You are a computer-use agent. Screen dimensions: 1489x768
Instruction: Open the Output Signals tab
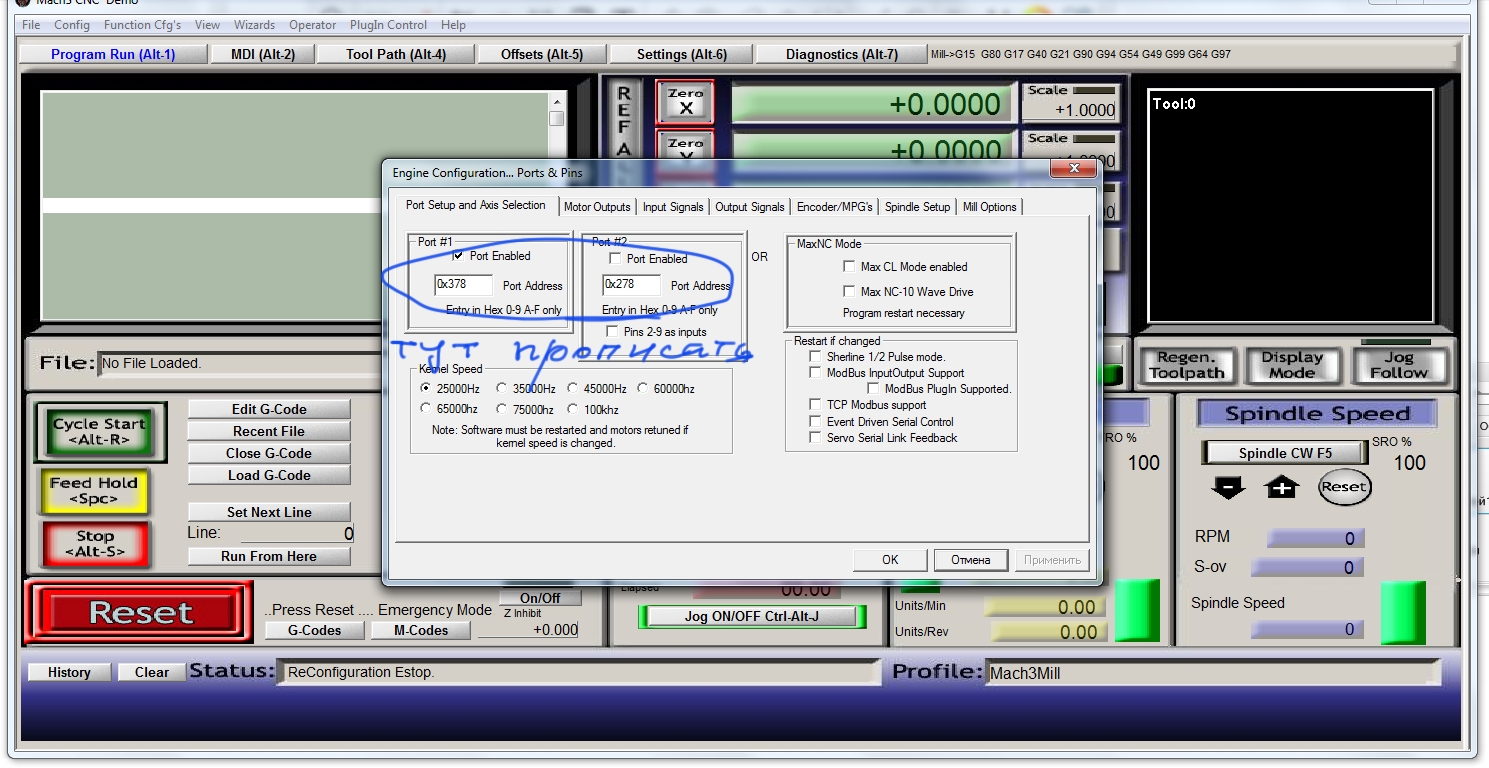point(750,207)
